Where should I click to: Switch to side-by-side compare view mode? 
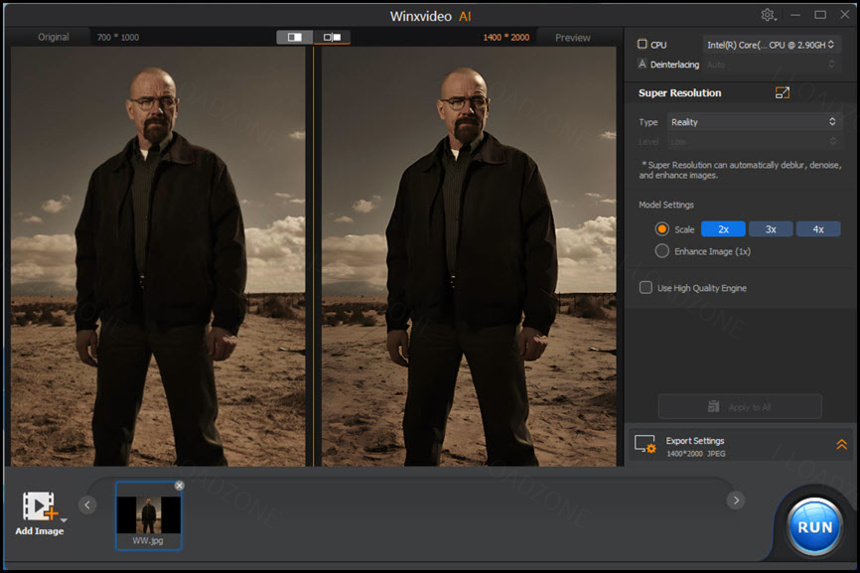coord(332,37)
